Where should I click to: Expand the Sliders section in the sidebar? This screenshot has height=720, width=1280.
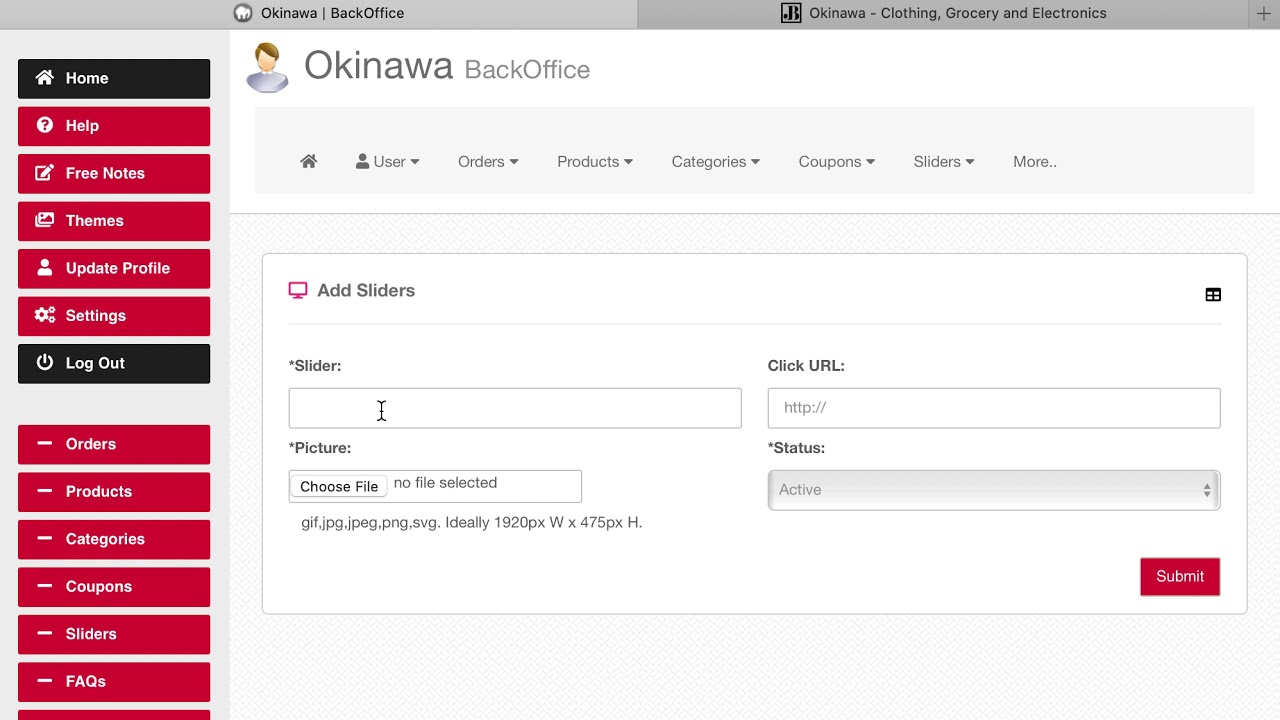click(114, 634)
